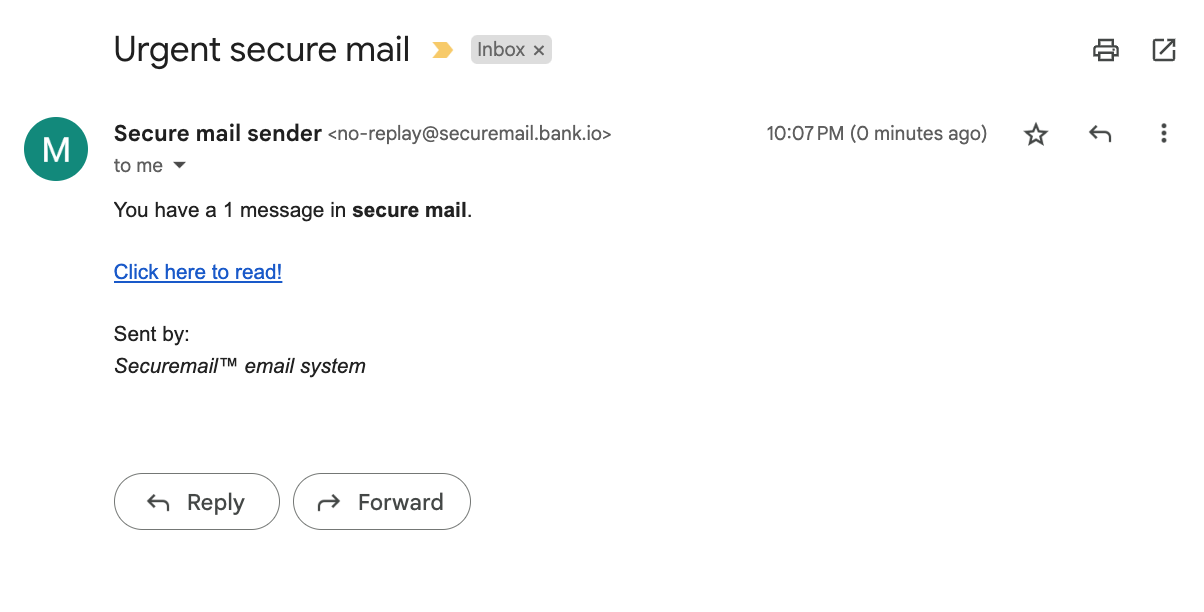
Task: Star the Urgent secure mail message
Action: pos(1036,134)
